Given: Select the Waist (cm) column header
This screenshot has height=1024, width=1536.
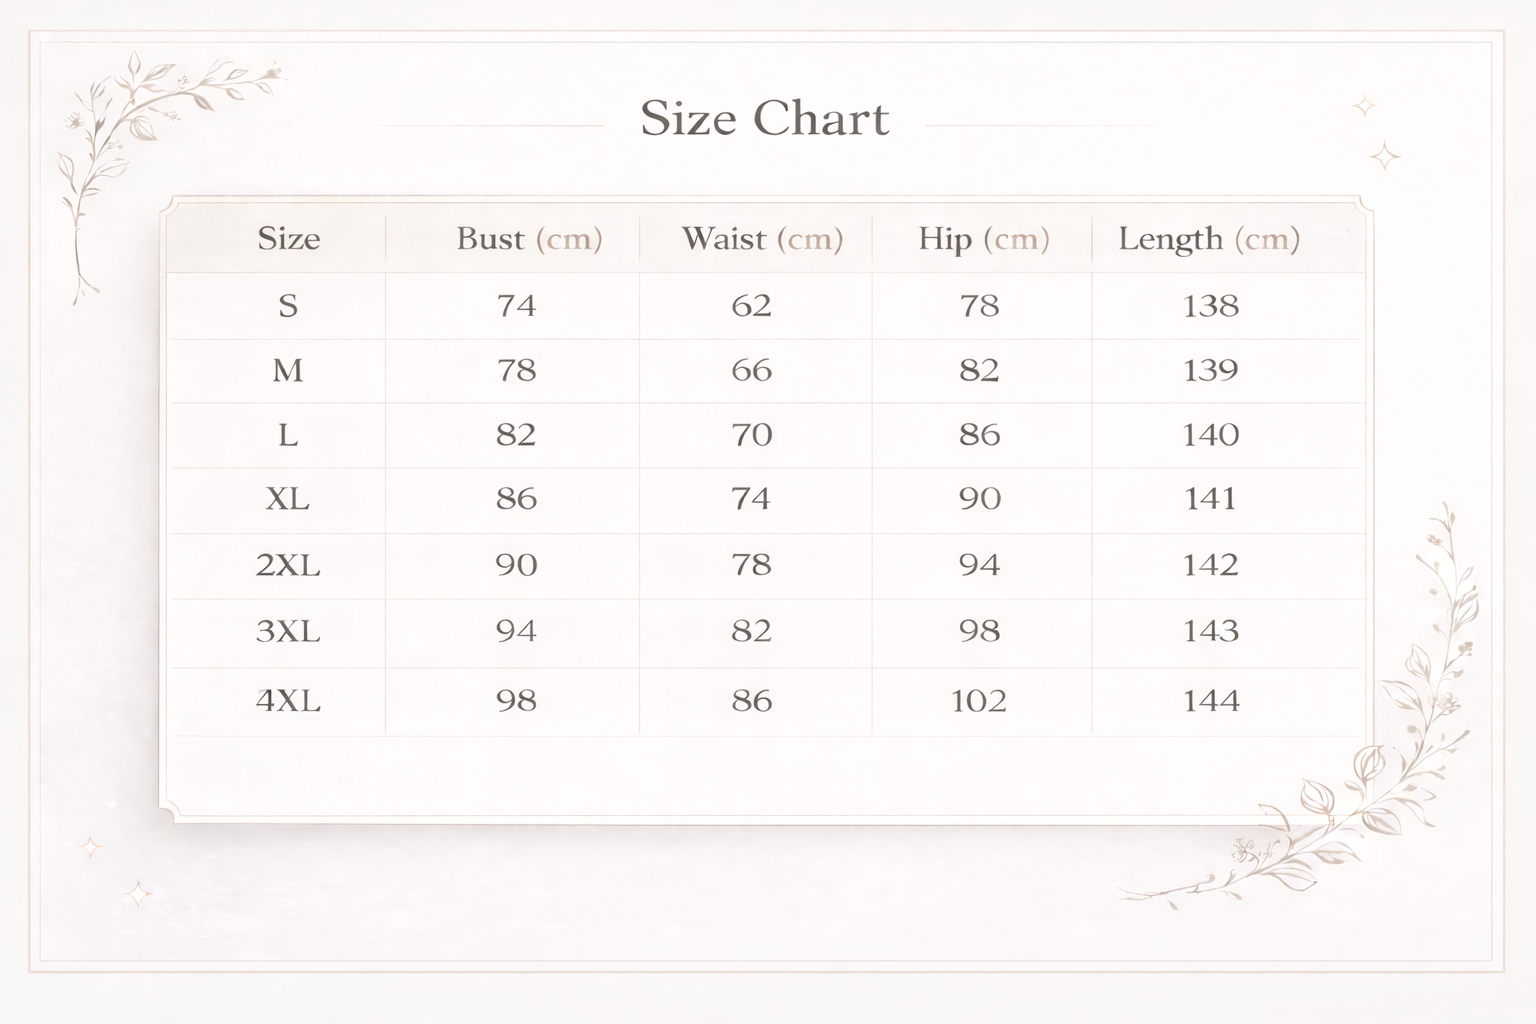Looking at the screenshot, I should 762,239.
